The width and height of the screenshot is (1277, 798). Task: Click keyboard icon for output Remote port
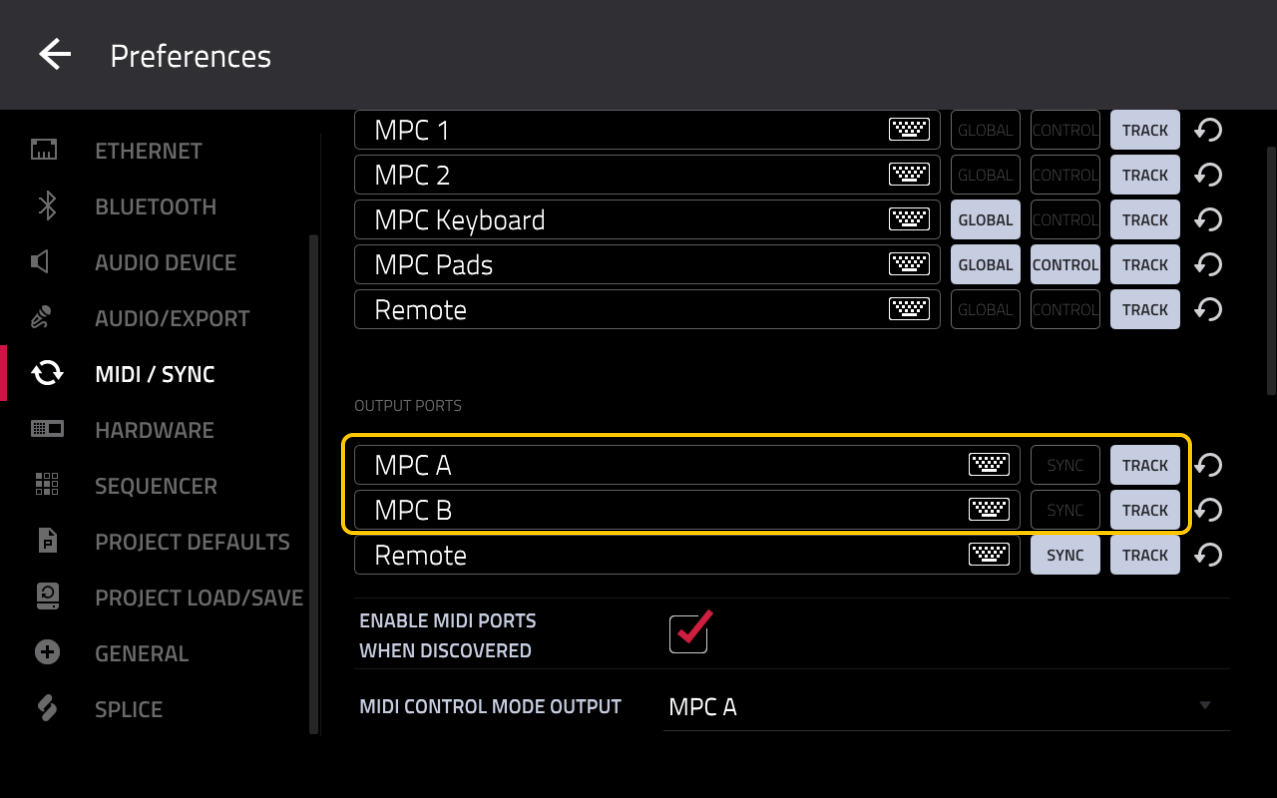pyautogui.click(x=989, y=555)
